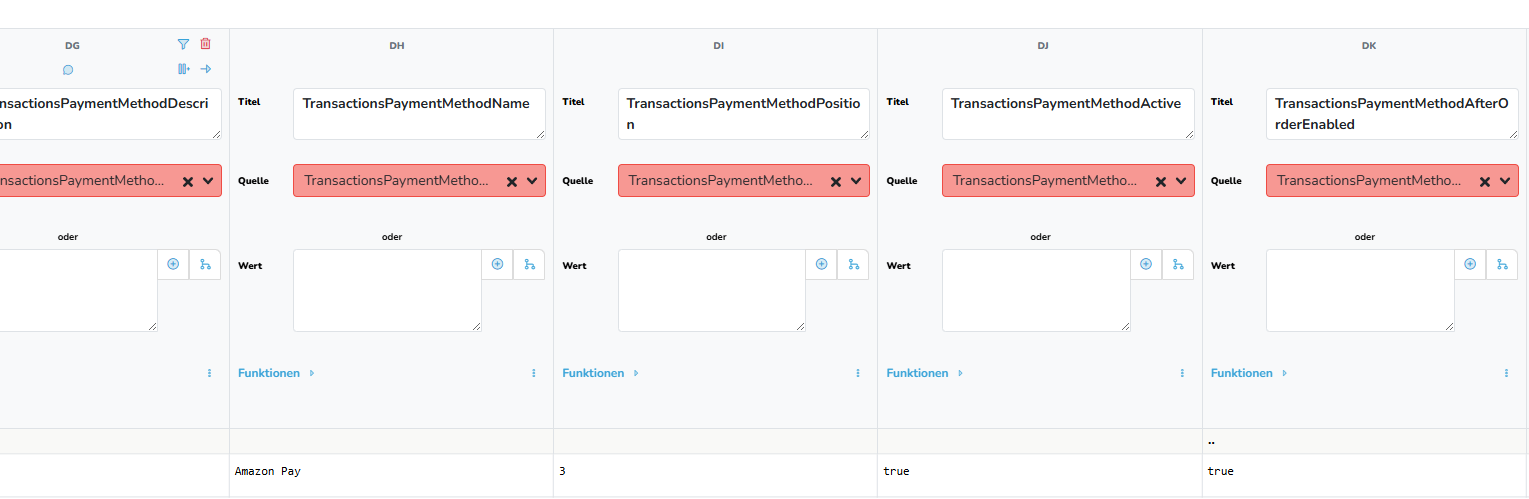
Task: Click the move-right arrow icon in column DG
Action: coord(205,69)
